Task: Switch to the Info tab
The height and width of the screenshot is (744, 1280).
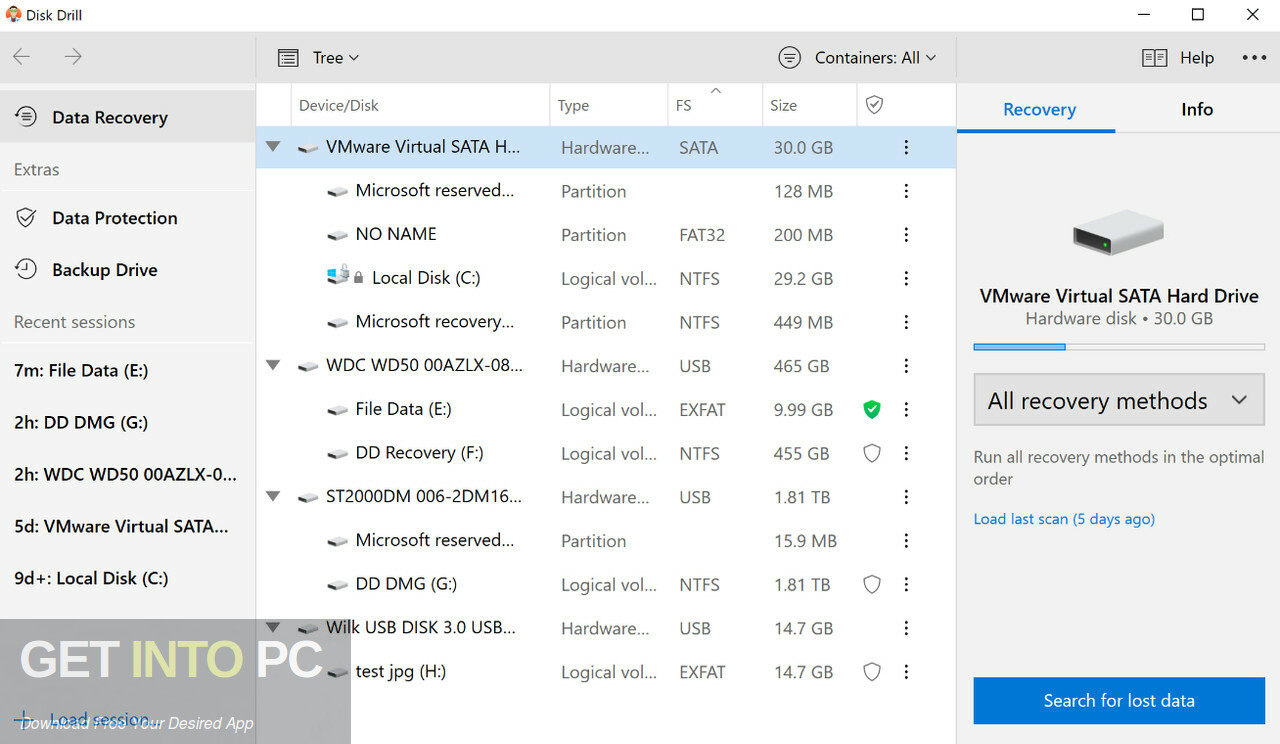Action: pos(1197,110)
